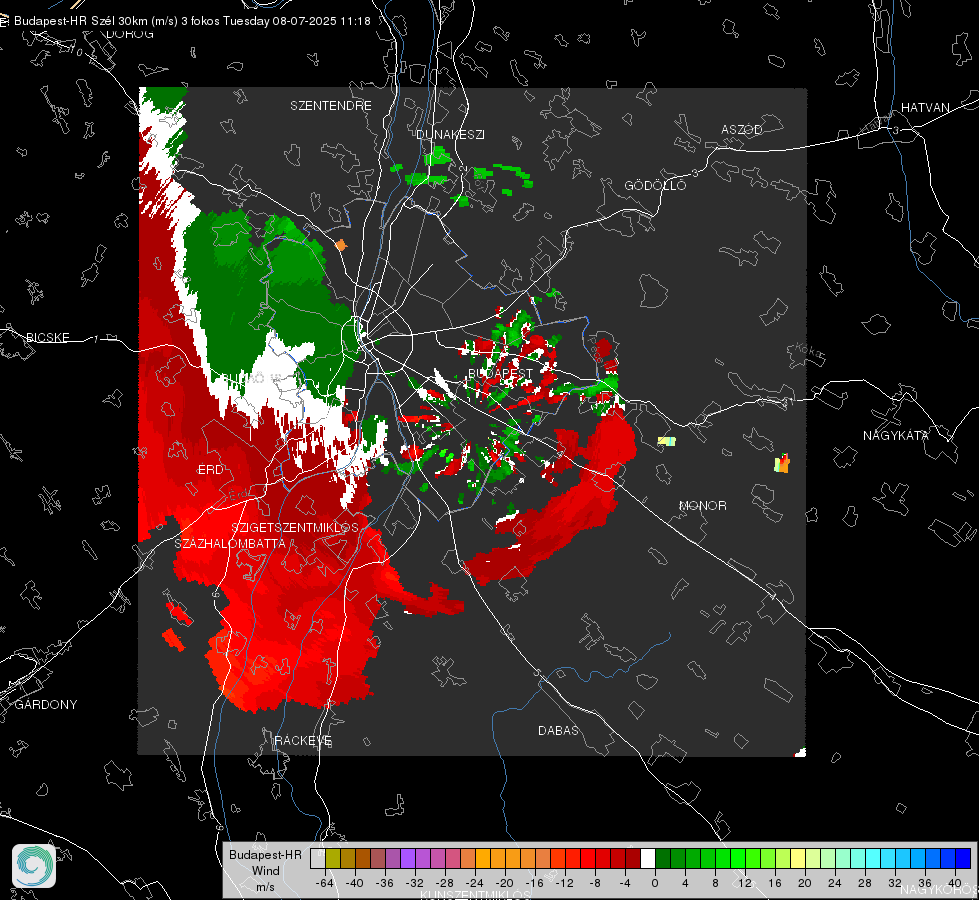The width and height of the screenshot is (979, 900).
Task: Click the GÁRDONY town label
Action: (x=46, y=705)
